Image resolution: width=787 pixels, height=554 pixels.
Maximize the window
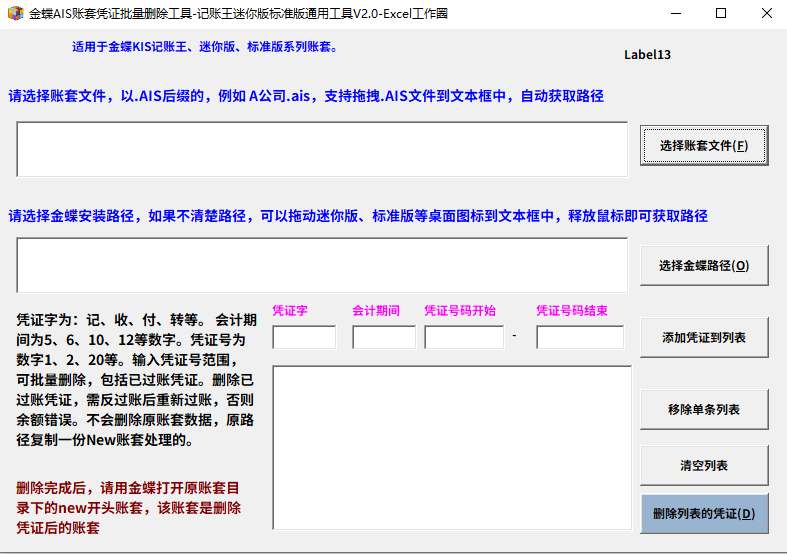(721, 14)
